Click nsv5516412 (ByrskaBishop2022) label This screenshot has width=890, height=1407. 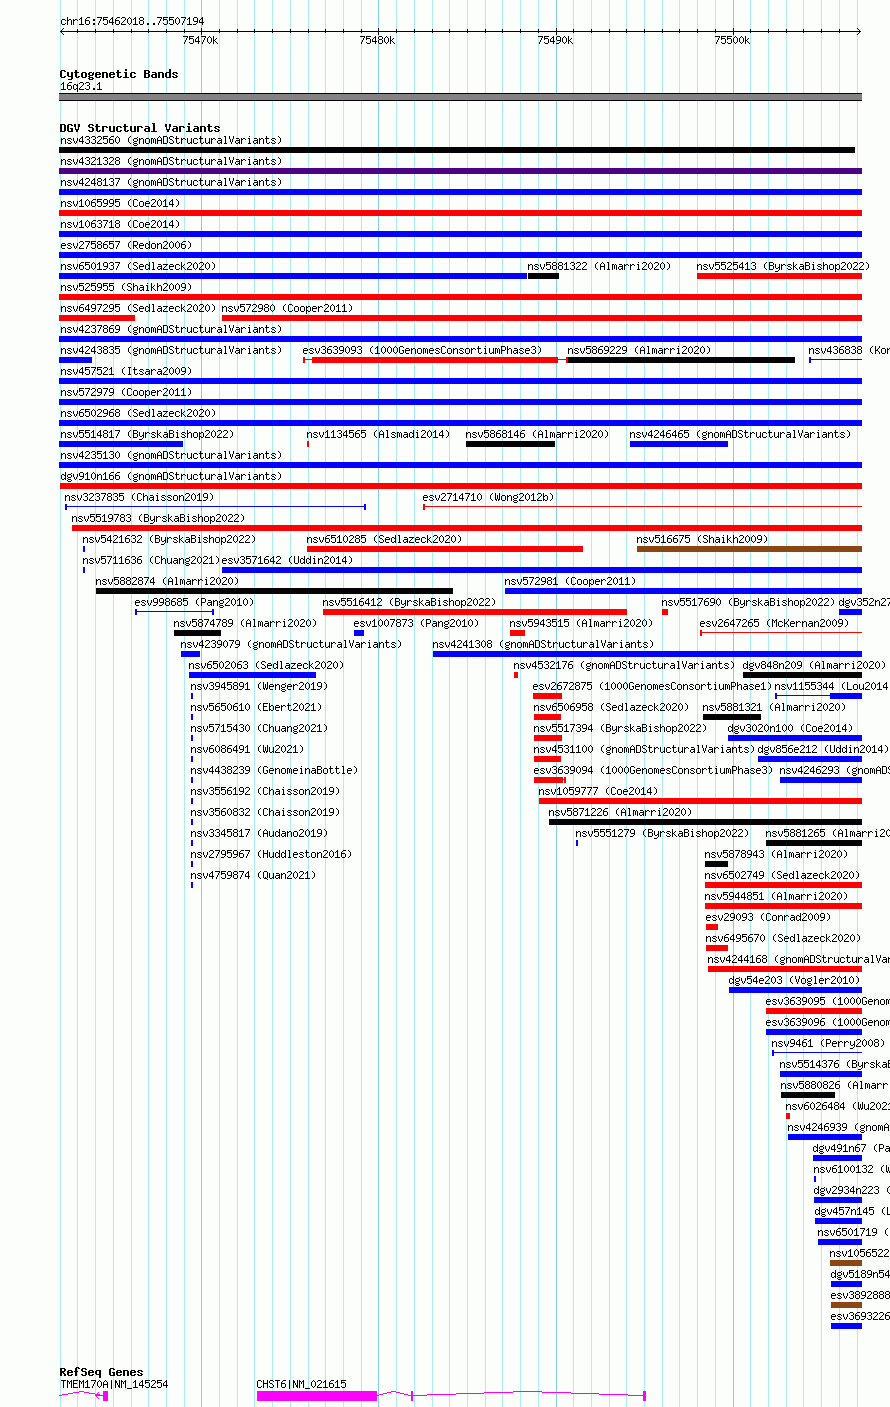[410, 602]
